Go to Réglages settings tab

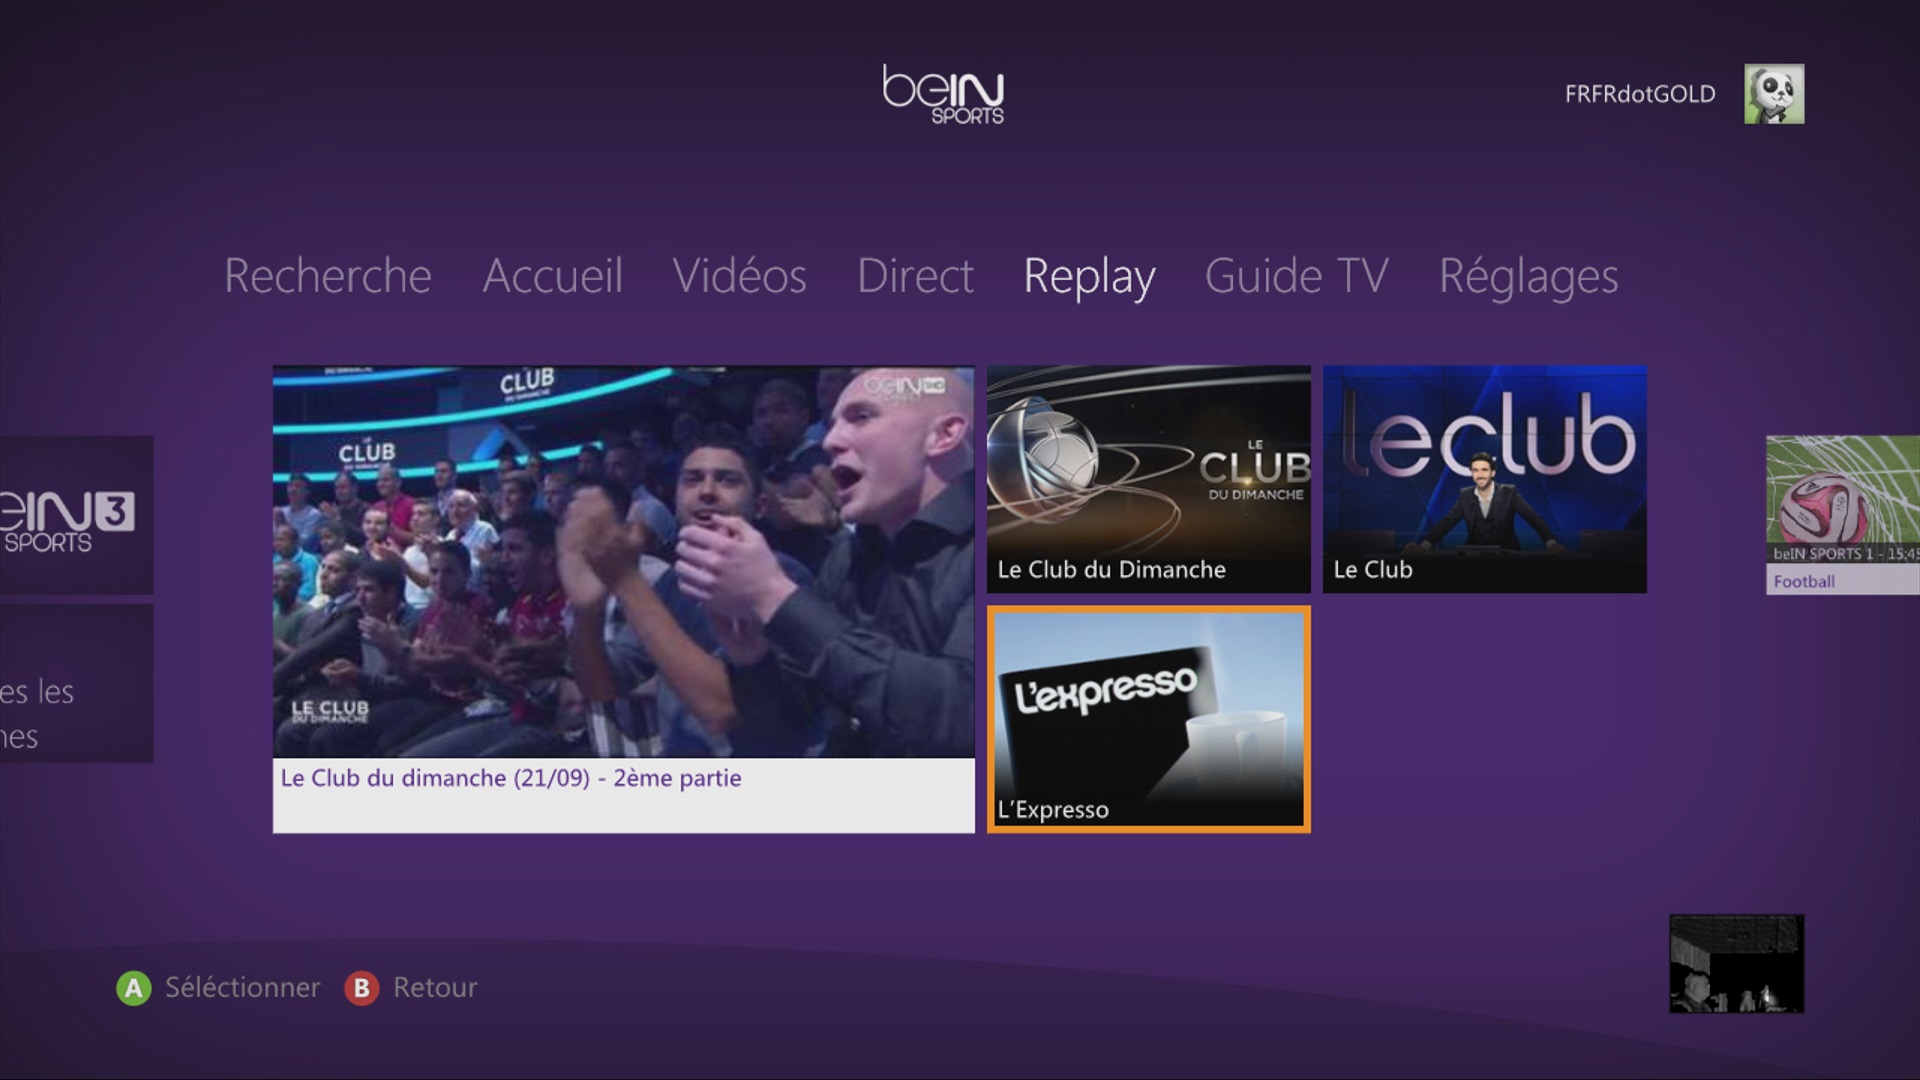(1528, 276)
